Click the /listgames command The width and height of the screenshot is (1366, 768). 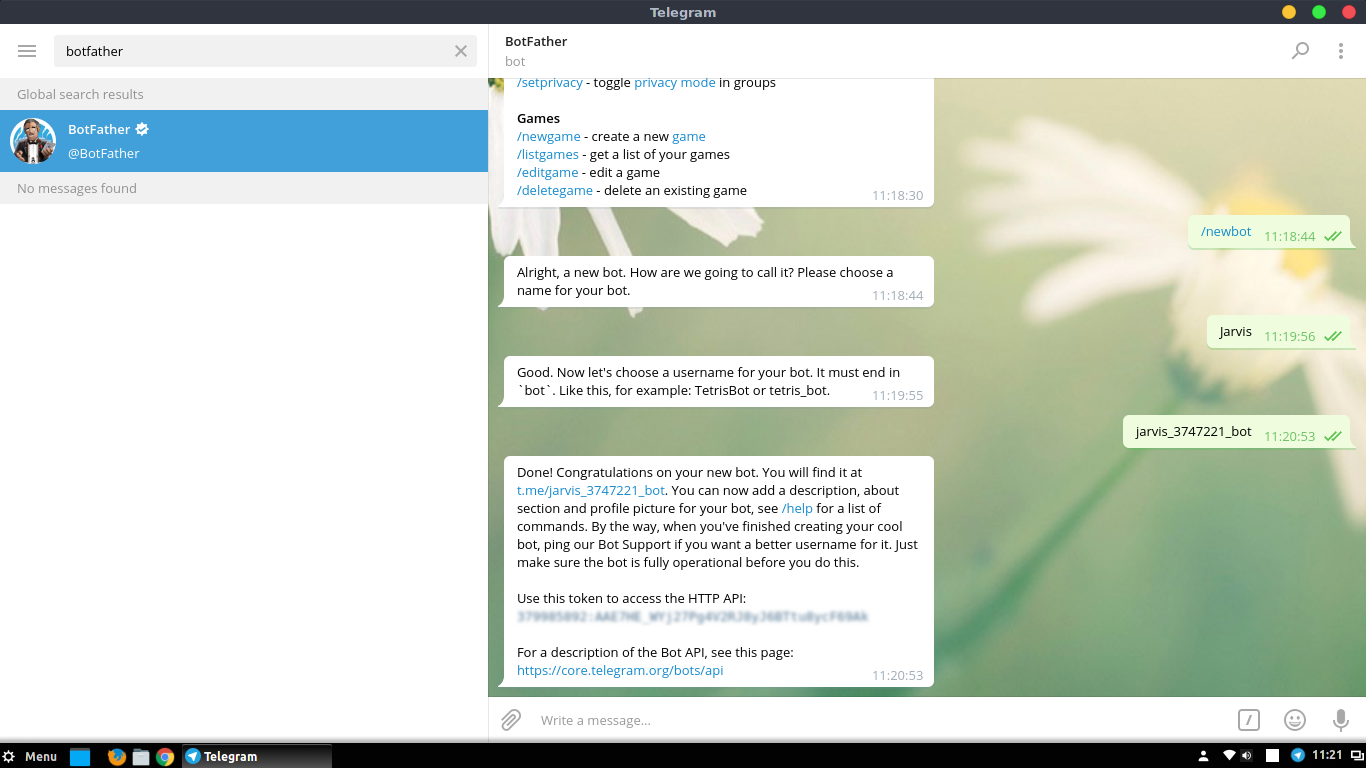(x=548, y=155)
